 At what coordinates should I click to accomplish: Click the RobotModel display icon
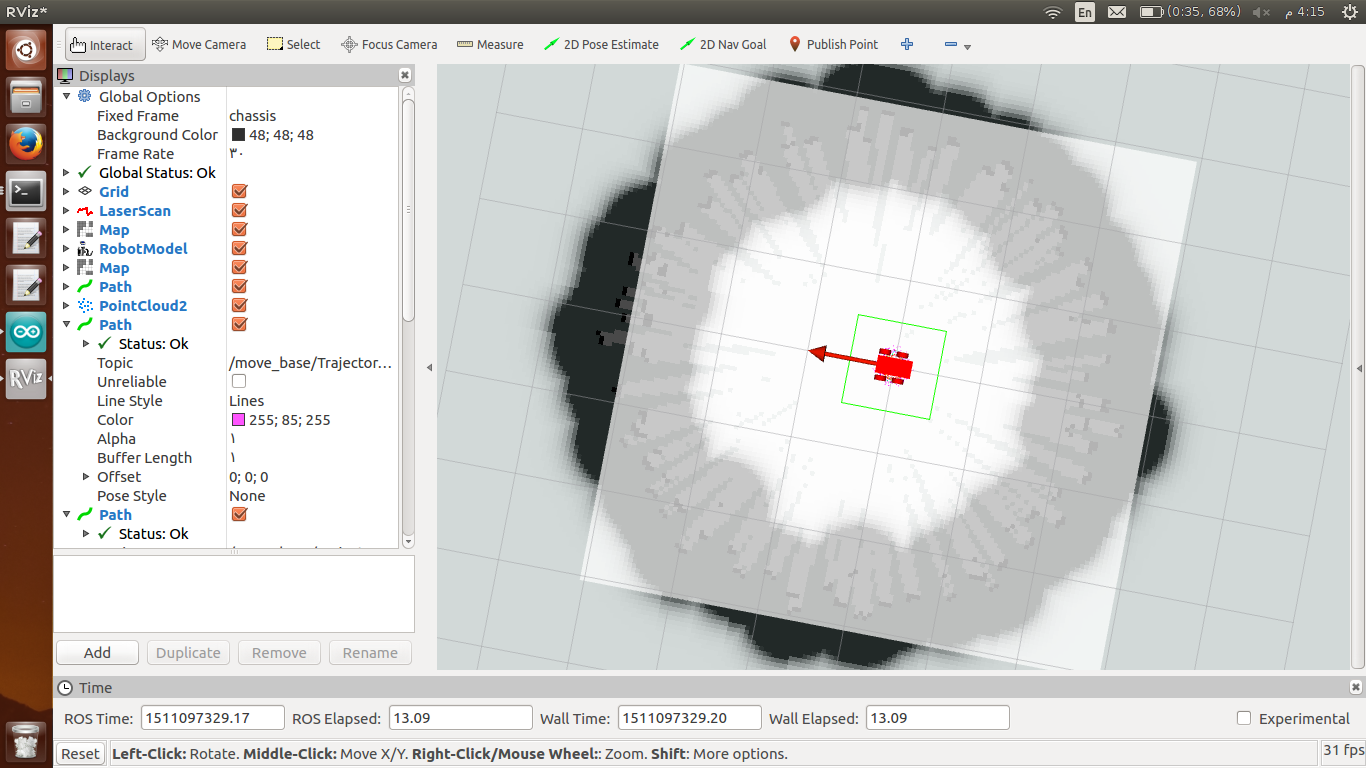85,248
